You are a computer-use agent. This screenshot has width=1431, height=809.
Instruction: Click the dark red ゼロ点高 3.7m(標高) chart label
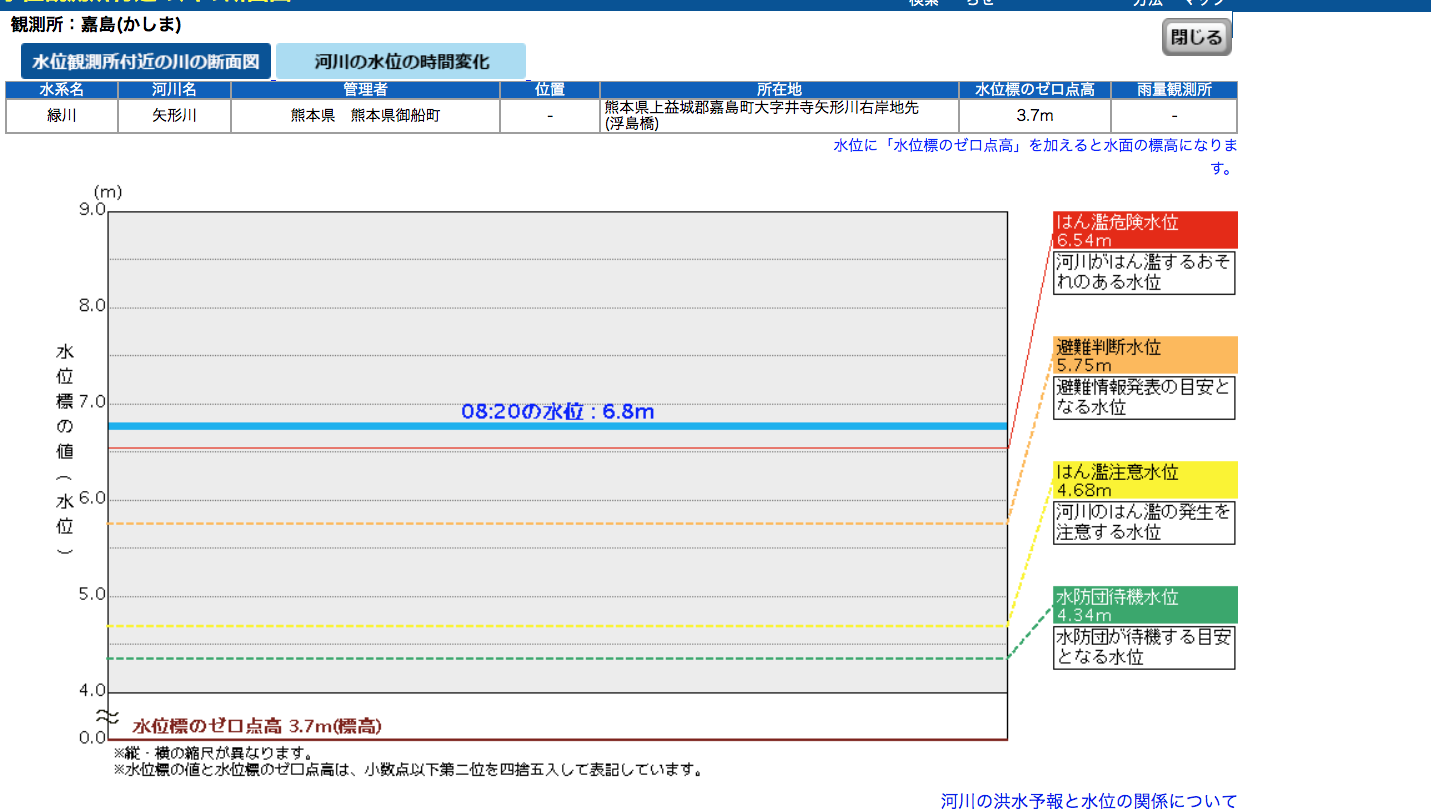[x=257, y=725]
